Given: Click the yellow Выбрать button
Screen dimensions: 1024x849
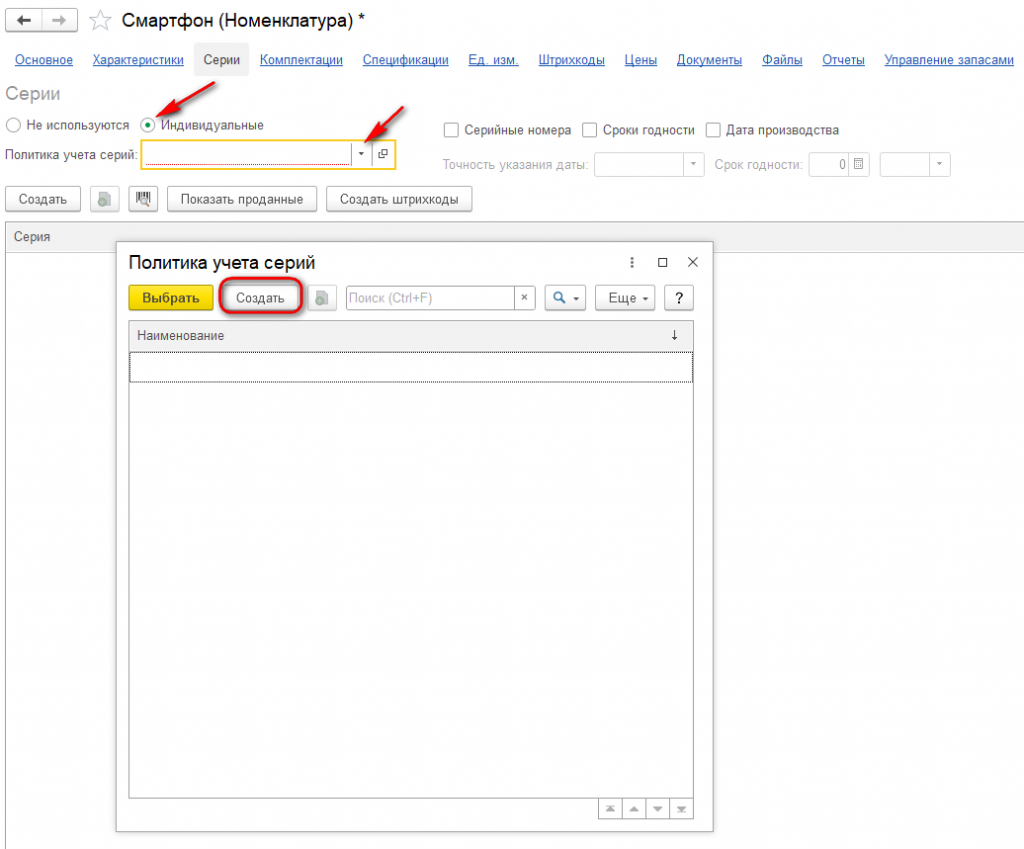Looking at the screenshot, I should pos(171,298).
